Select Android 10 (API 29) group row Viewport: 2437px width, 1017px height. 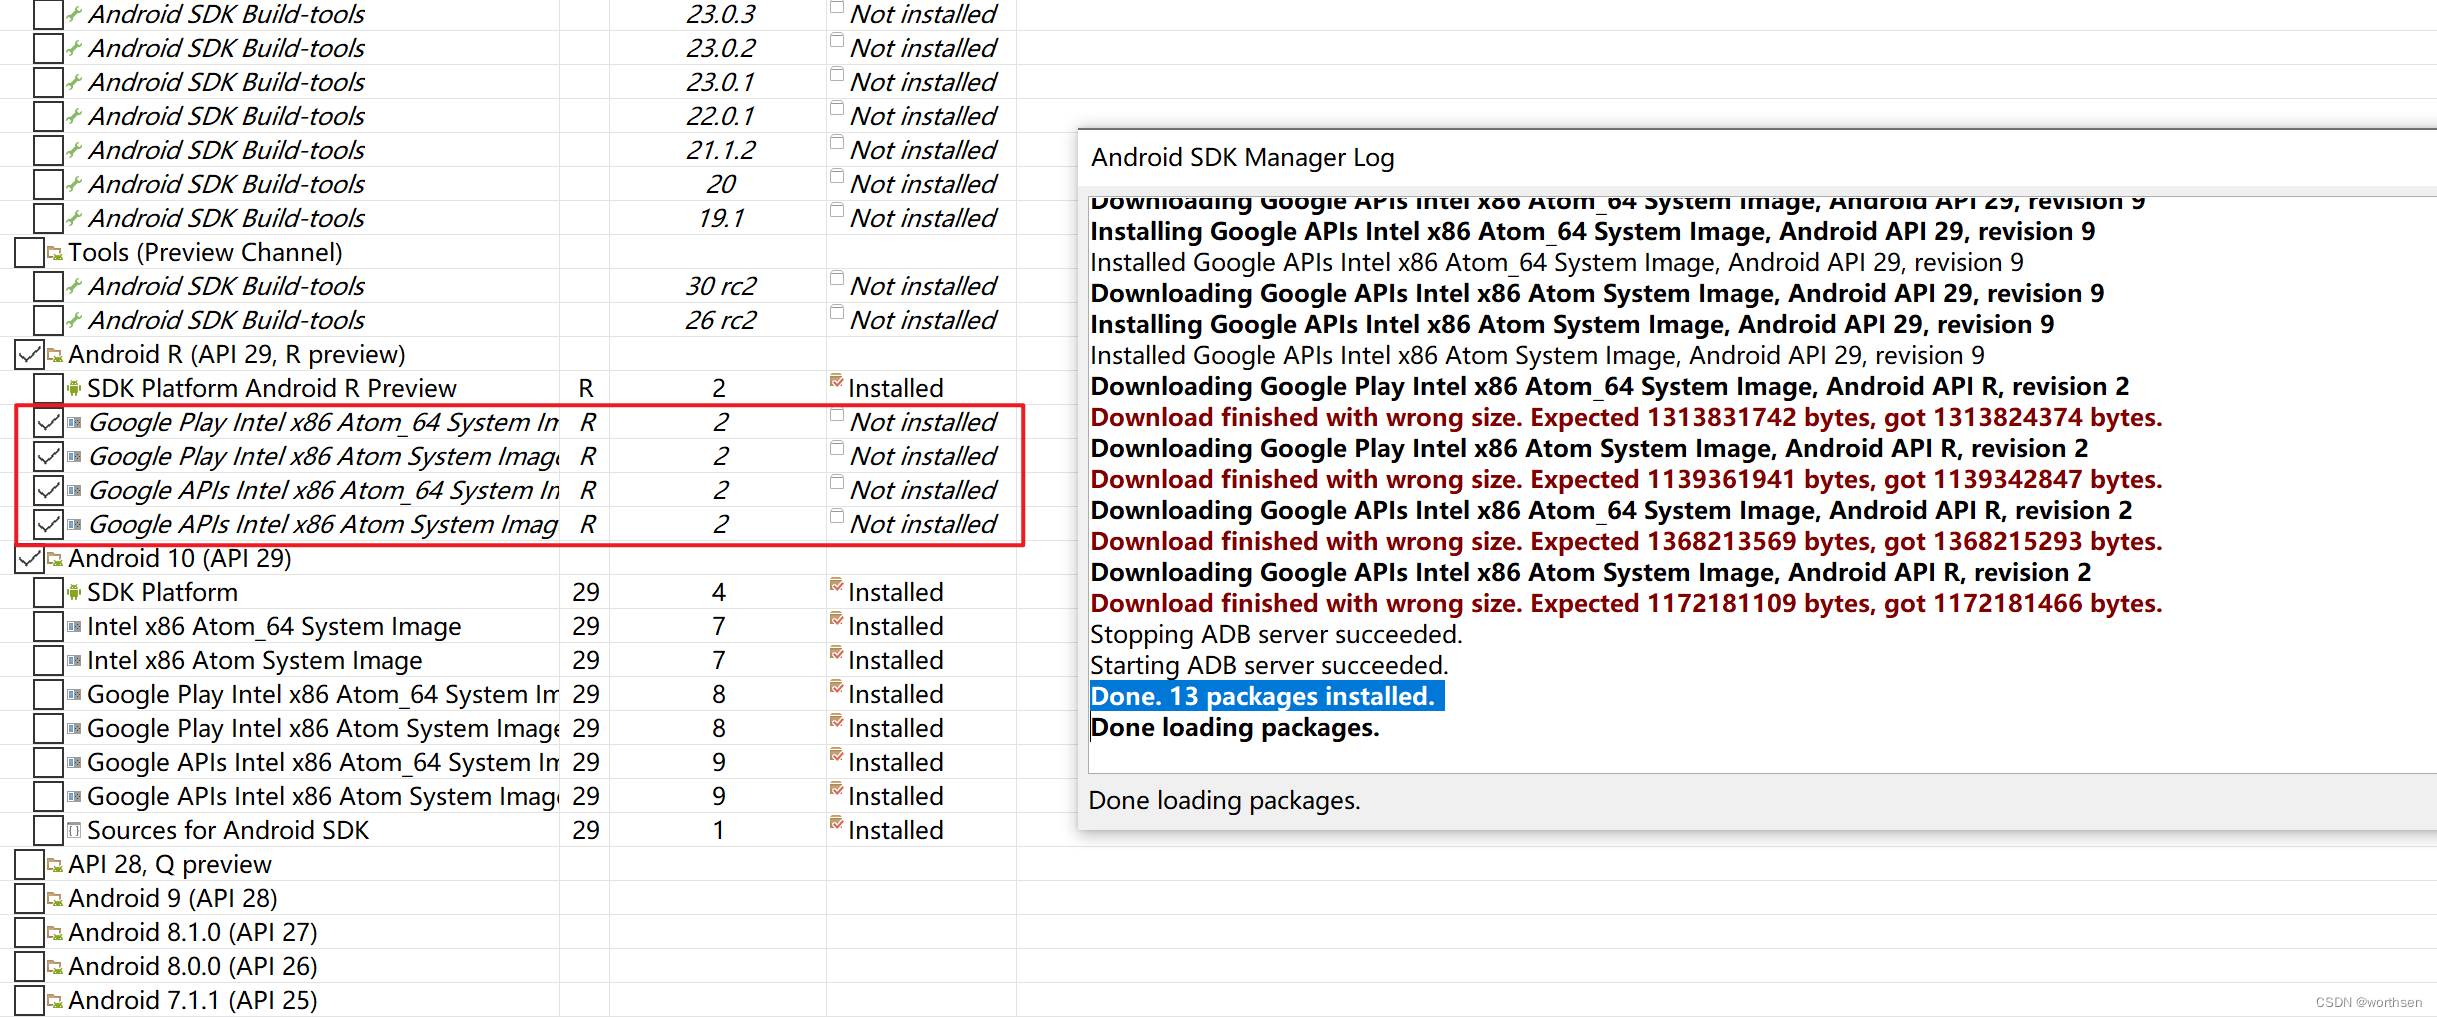[x=508, y=558]
